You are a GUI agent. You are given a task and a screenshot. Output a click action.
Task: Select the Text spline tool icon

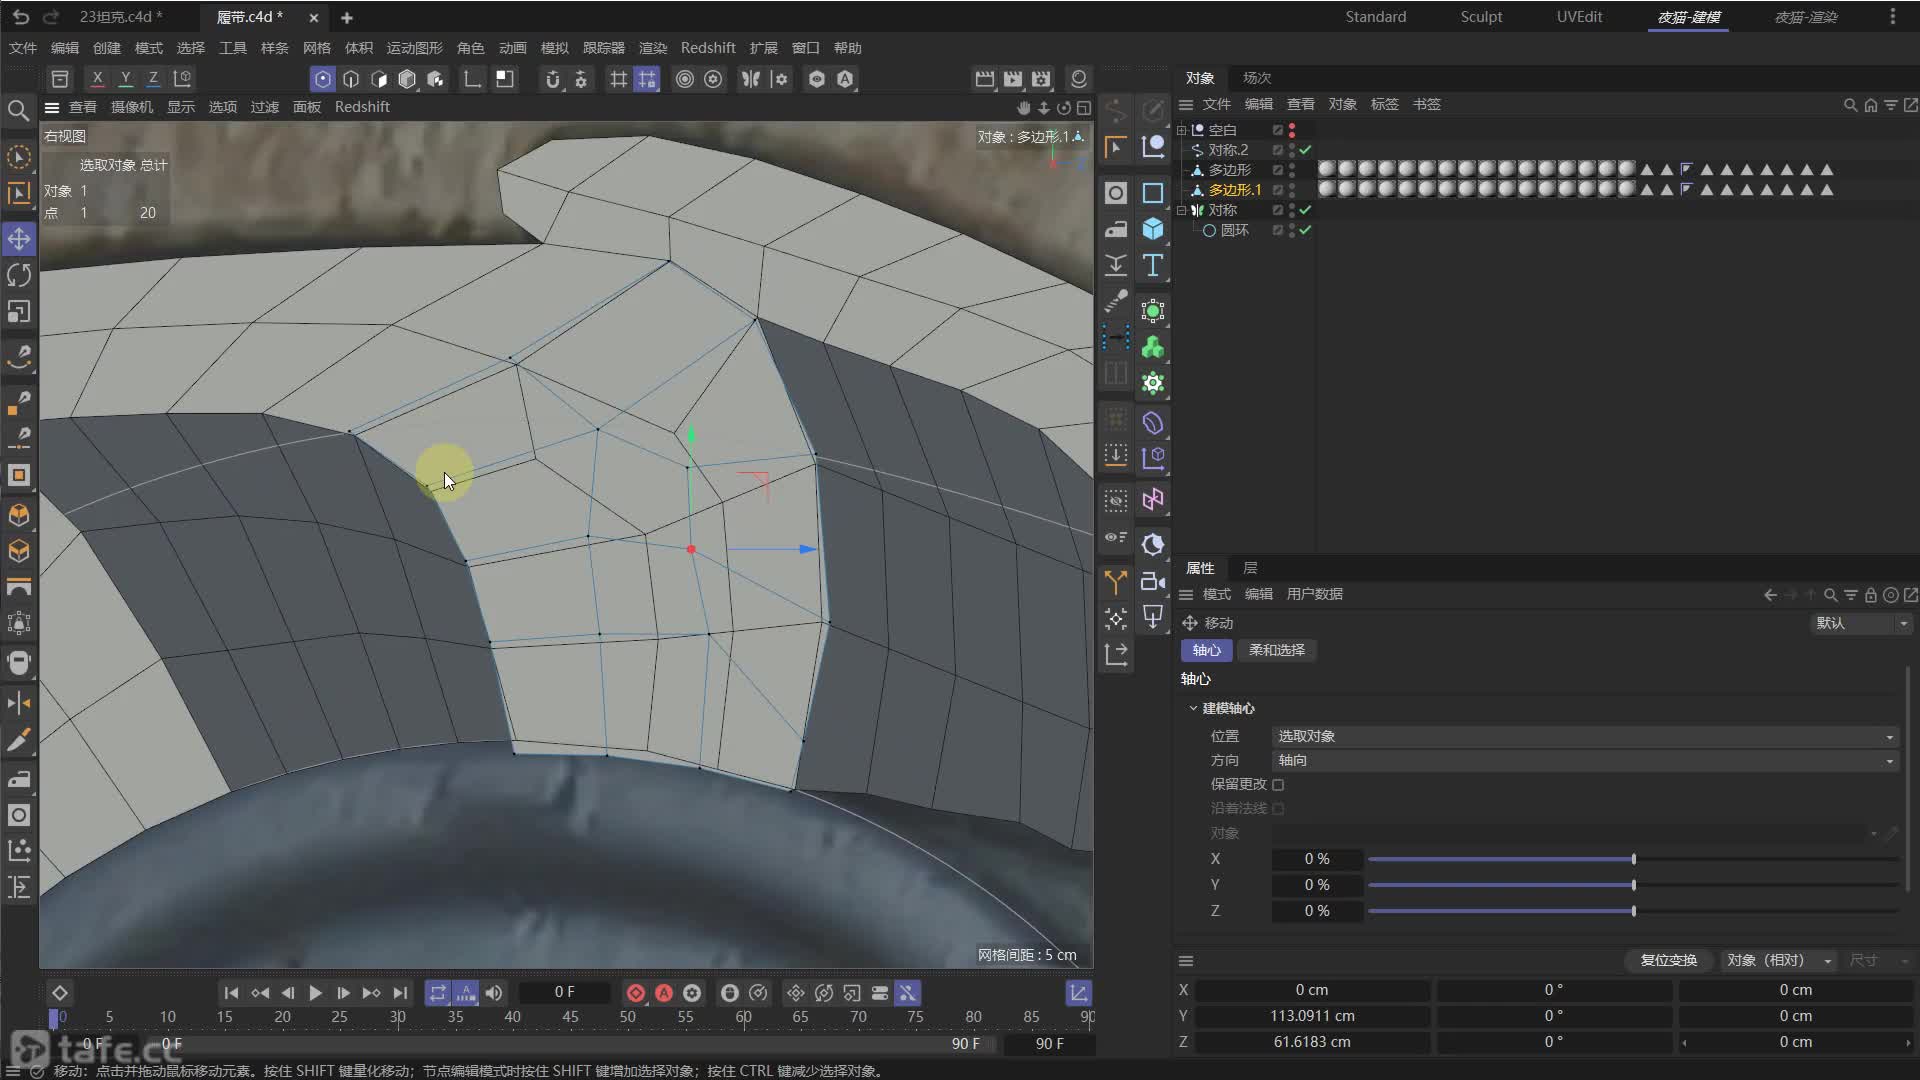tap(1153, 265)
